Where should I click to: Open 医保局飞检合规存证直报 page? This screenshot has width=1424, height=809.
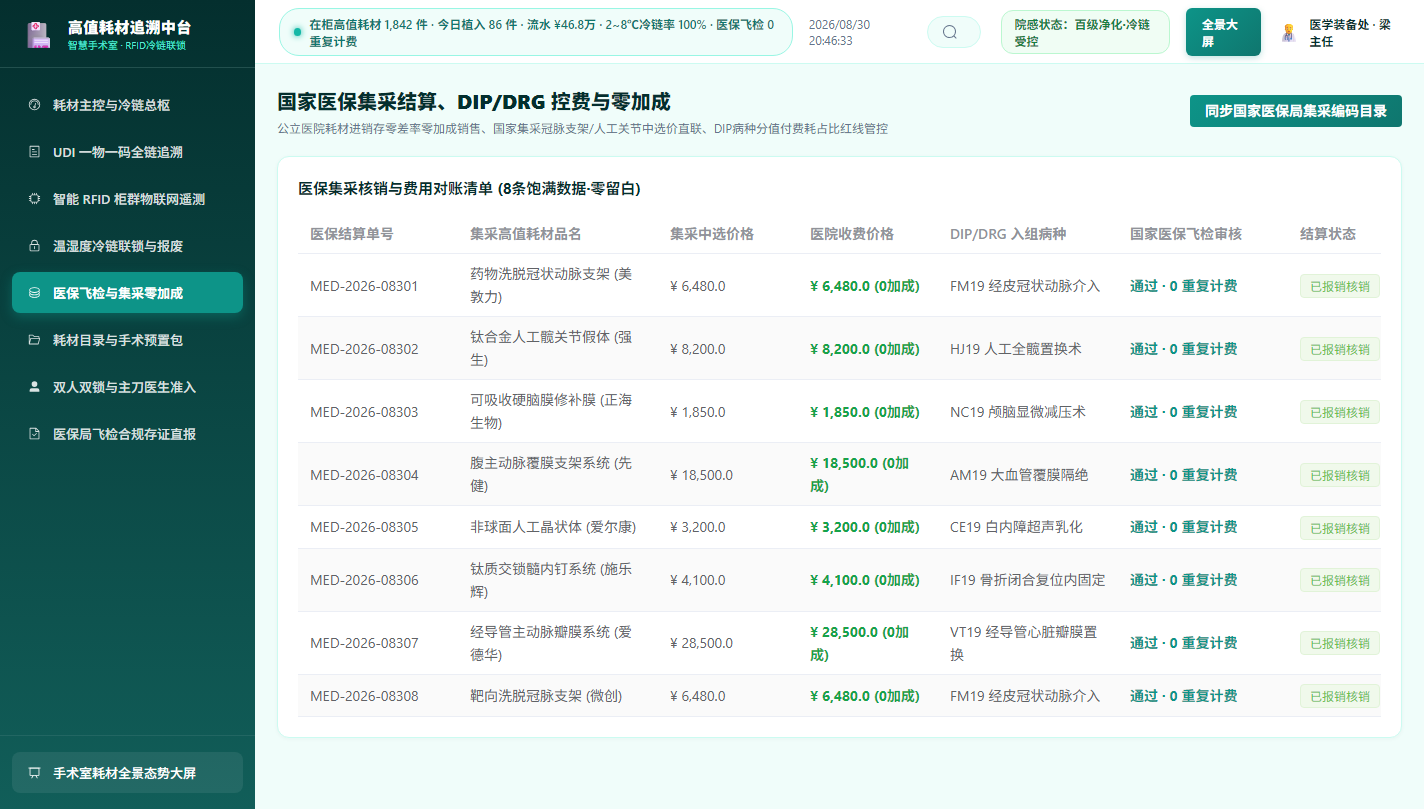pyautogui.click(x=127, y=434)
